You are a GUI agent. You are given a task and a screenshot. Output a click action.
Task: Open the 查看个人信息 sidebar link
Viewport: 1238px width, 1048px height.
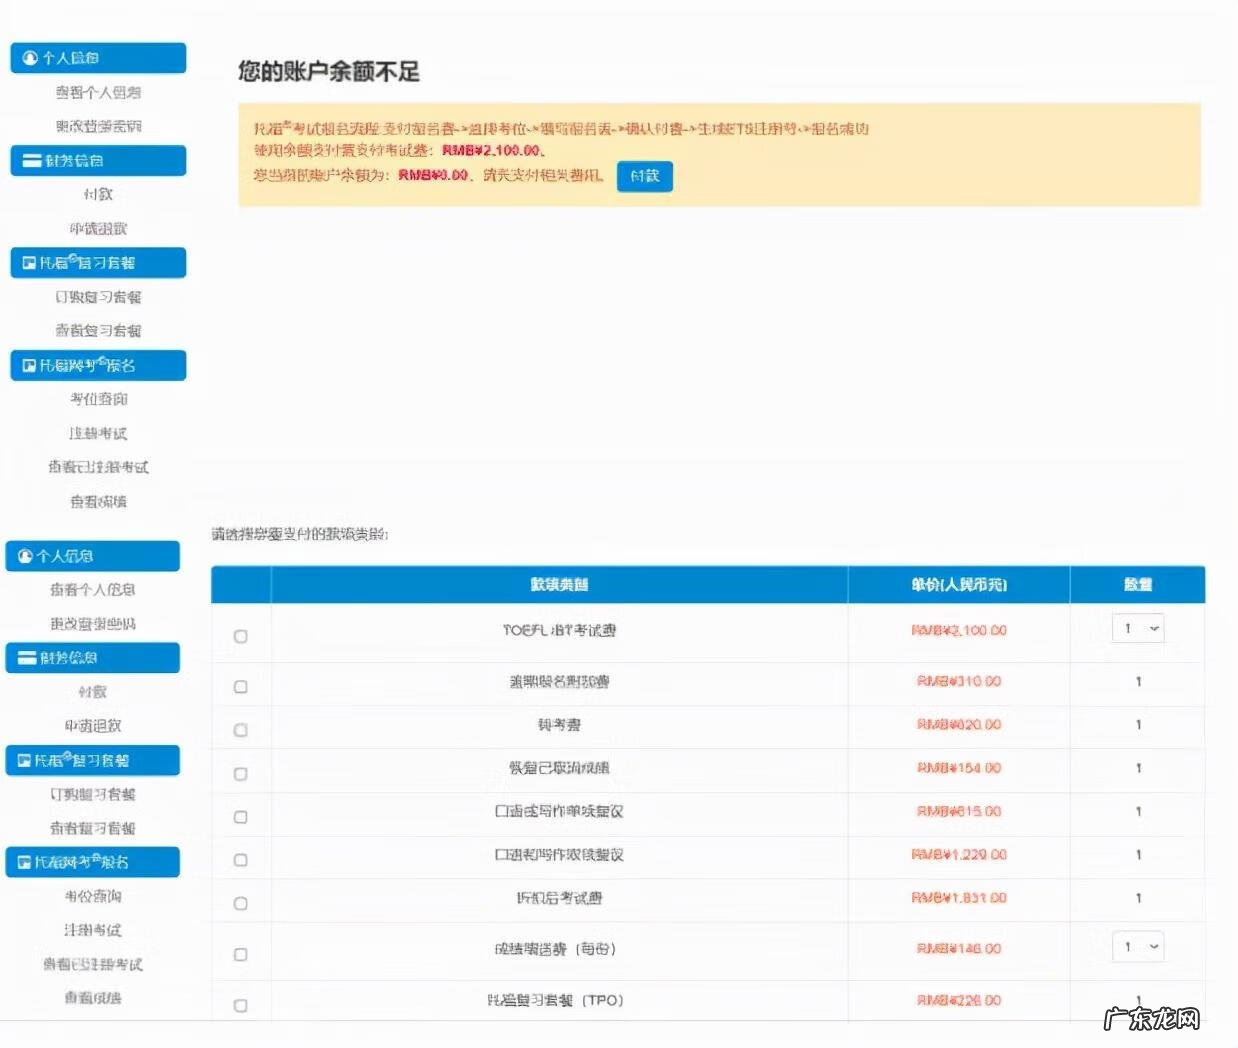pos(97,93)
